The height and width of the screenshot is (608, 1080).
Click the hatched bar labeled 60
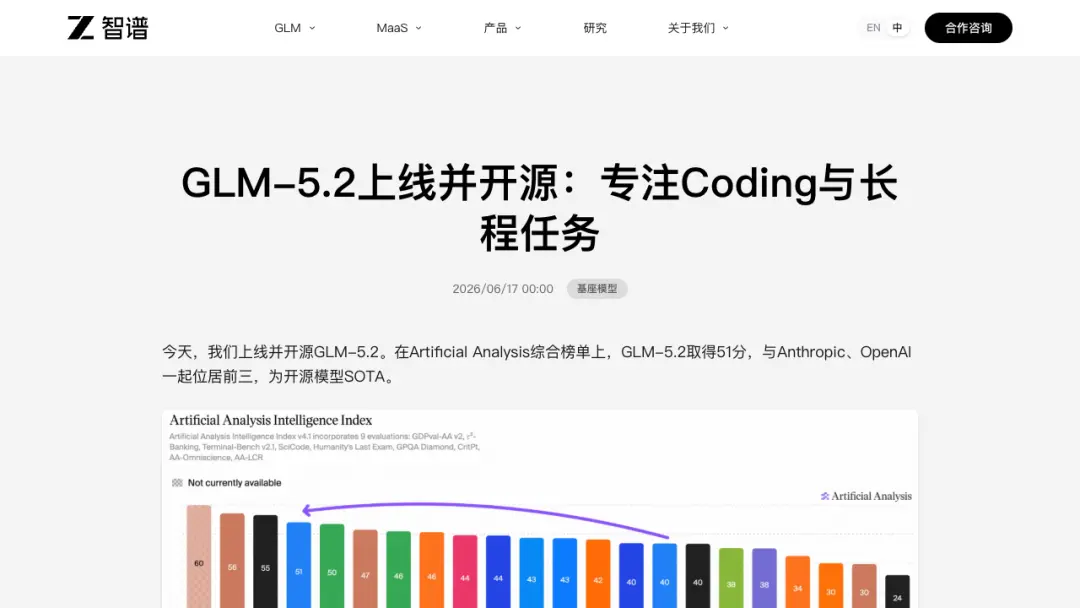pos(199,556)
